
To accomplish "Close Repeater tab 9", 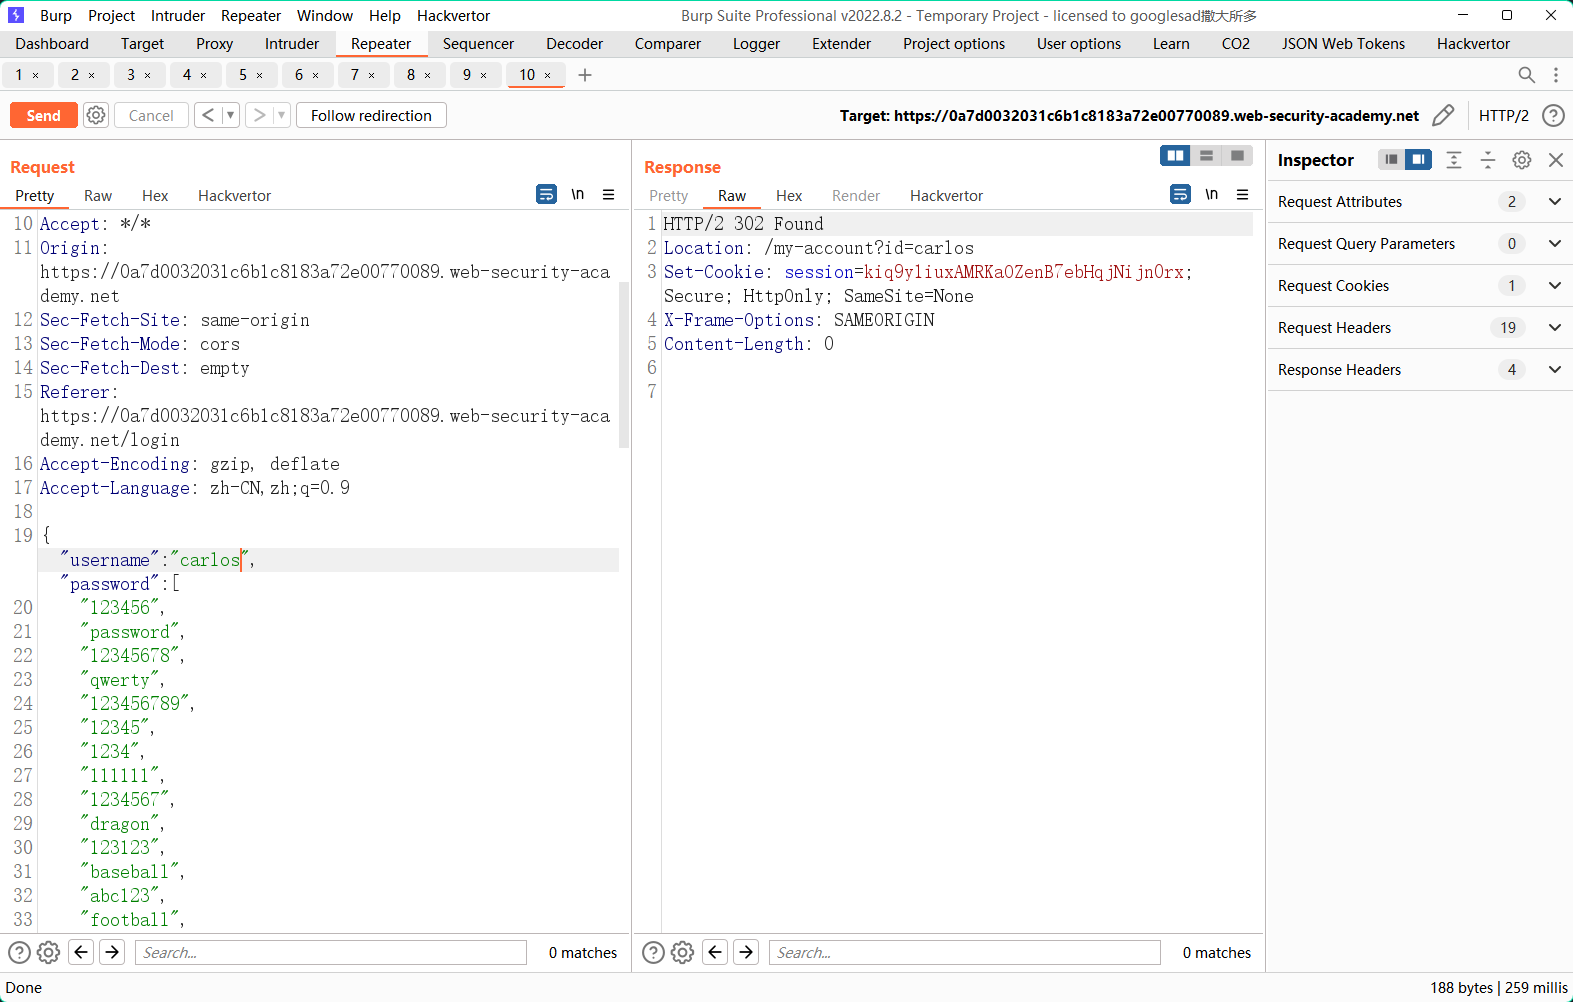I will coord(484,75).
